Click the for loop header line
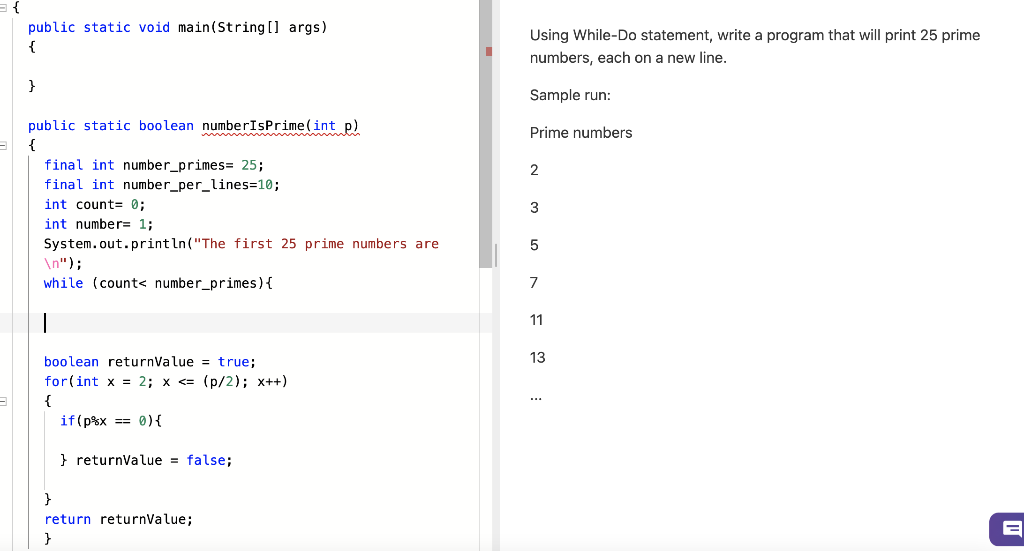Screen dimensions: 1024x551 click(x=166, y=381)
